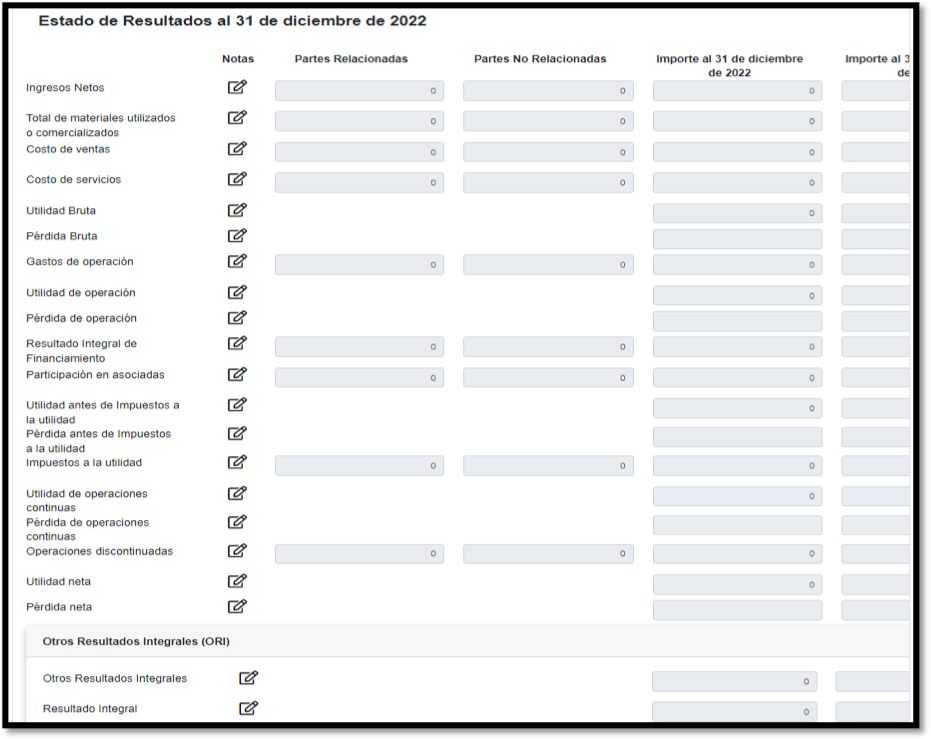
Task: Edit the note for Utilidad Bruta
Action: (237, 210)
